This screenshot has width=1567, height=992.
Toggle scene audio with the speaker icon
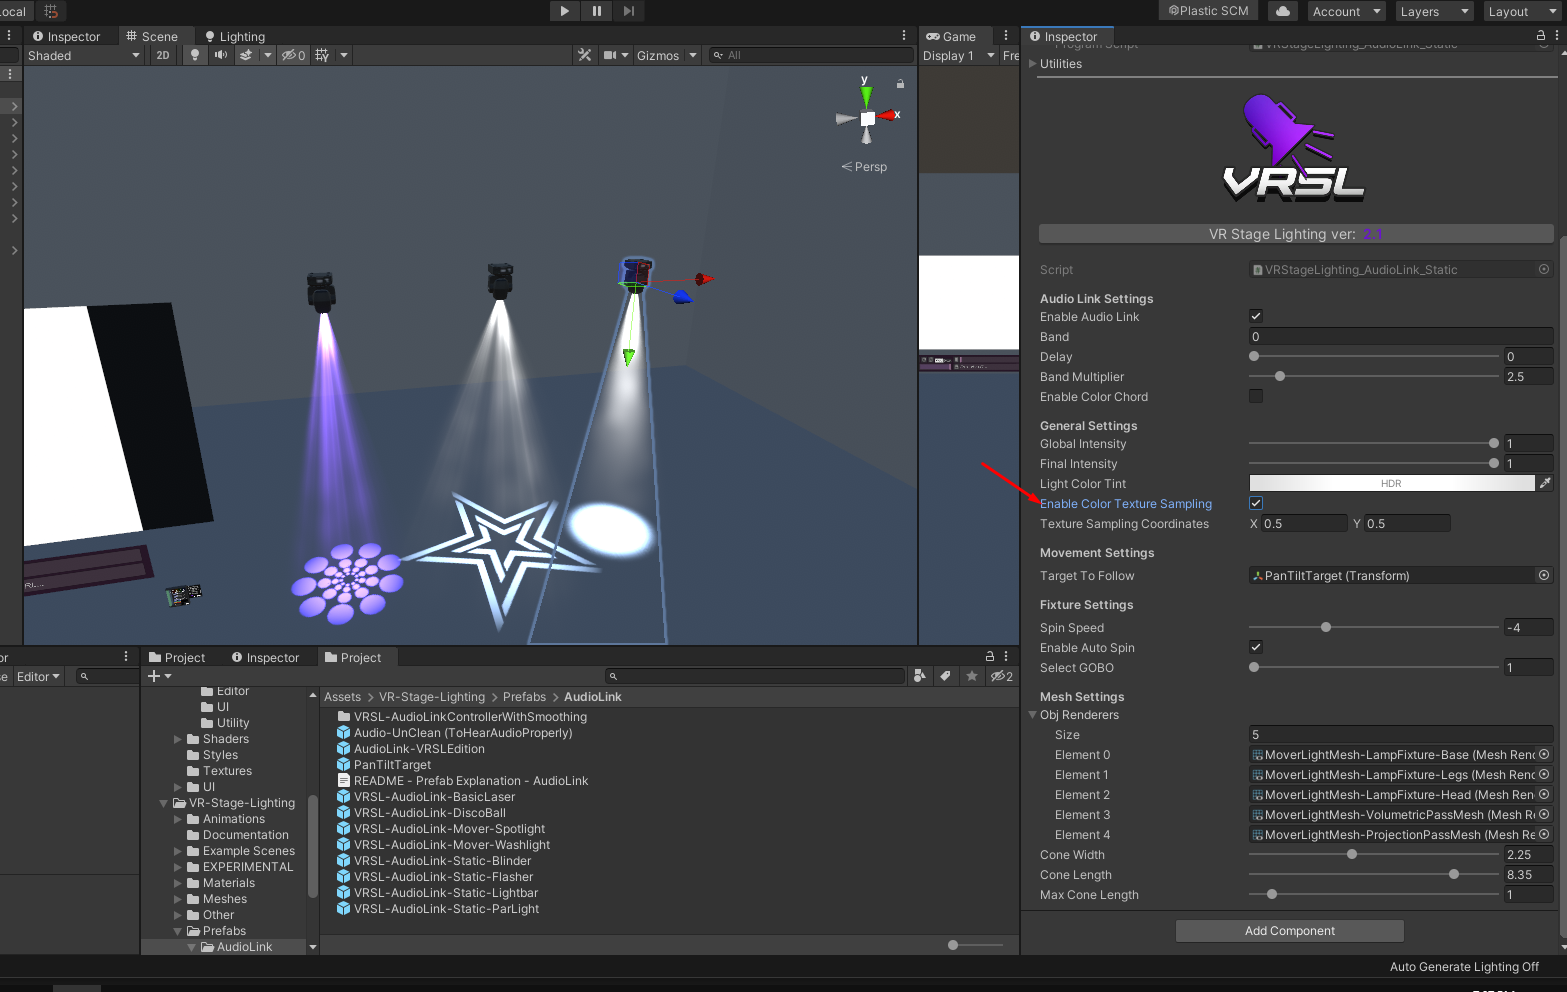click(x=220, y=55)
